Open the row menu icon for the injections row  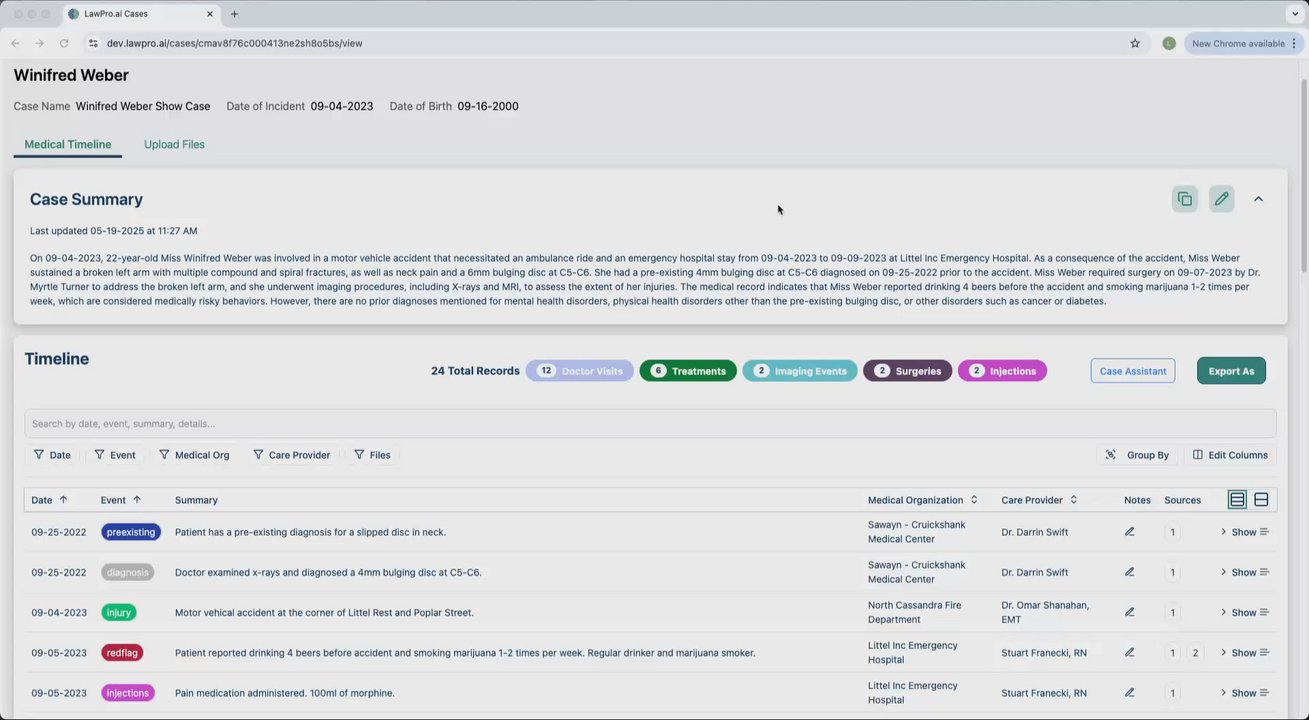(x=1264, y=693)
